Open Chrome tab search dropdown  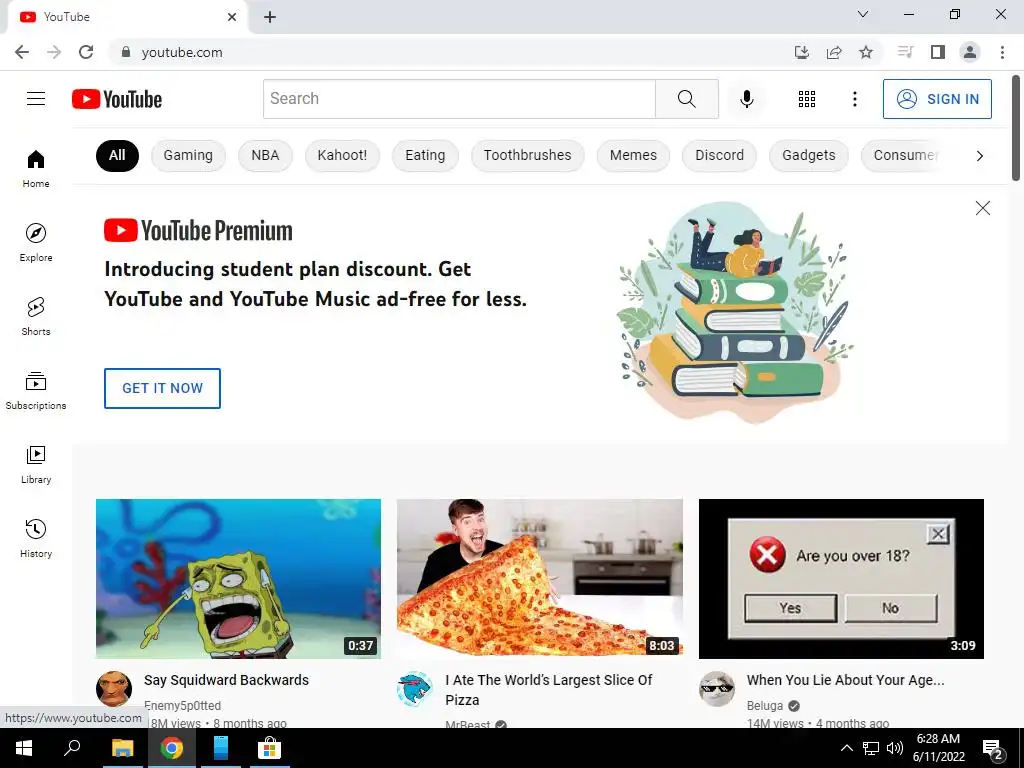coord(863,14)
